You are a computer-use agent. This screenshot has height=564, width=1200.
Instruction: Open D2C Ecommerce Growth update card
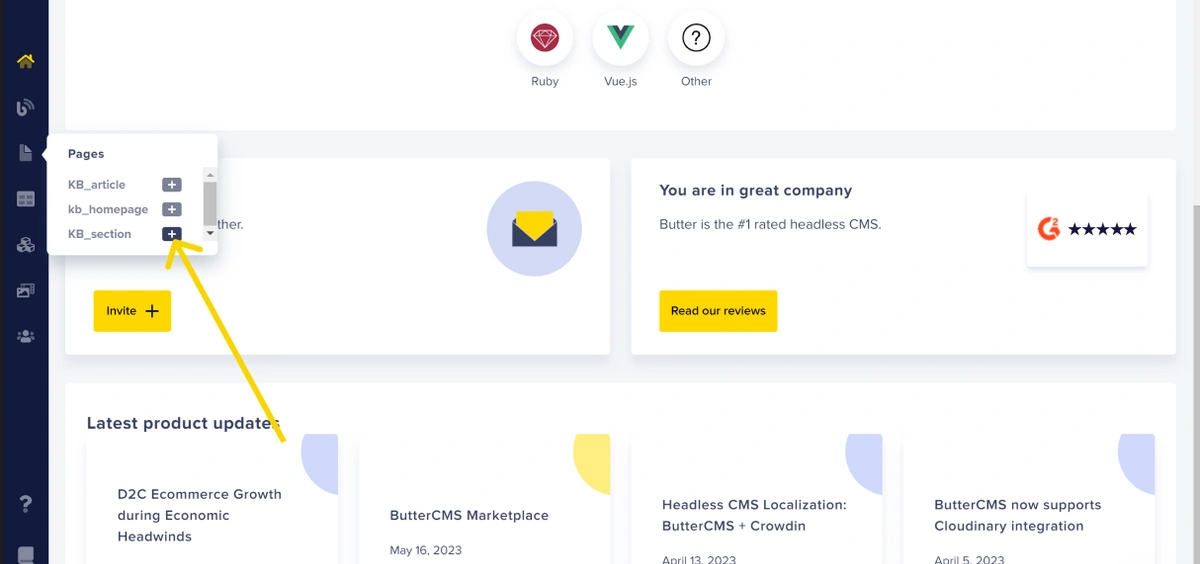pyautogui.click(x=212, y=499)
